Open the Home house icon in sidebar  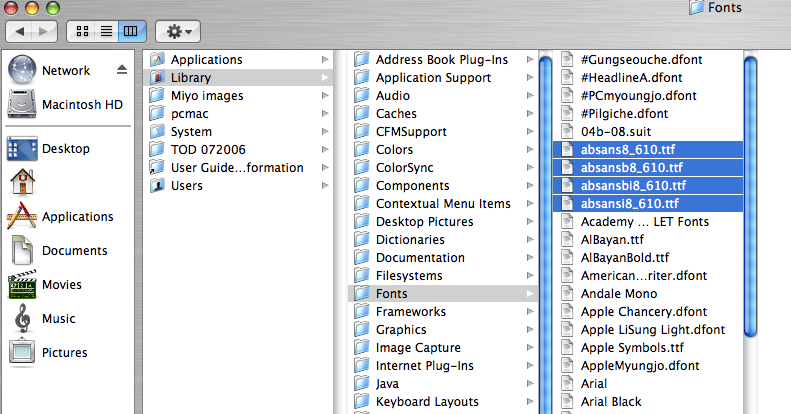click(x=23, y=182)
